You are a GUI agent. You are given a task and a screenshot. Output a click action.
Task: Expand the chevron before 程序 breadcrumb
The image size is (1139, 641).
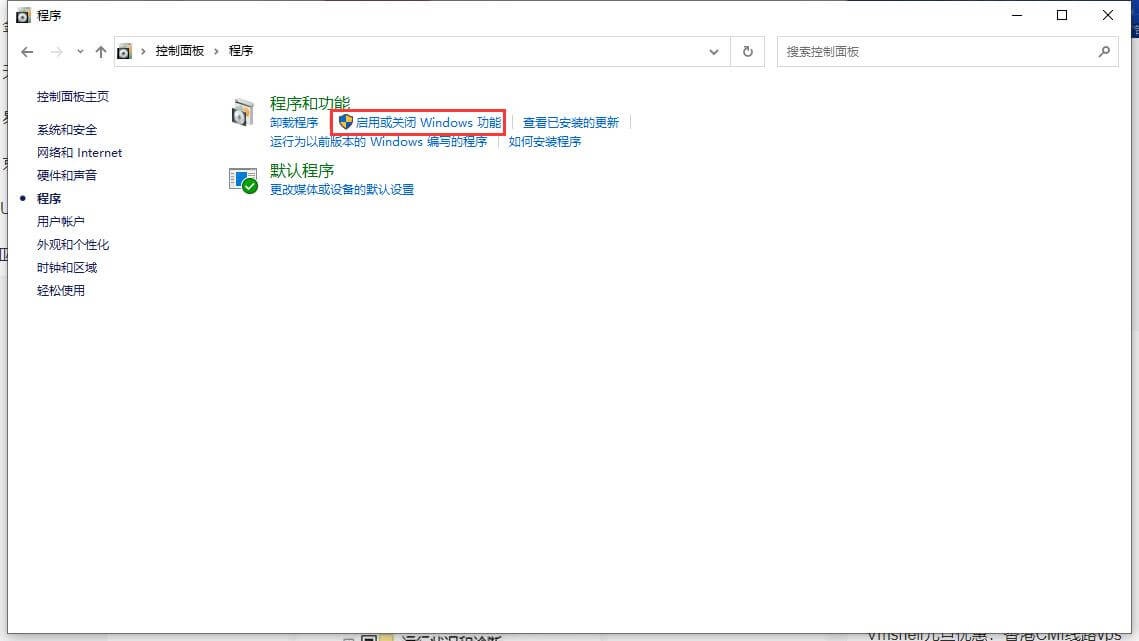[216, 52]
